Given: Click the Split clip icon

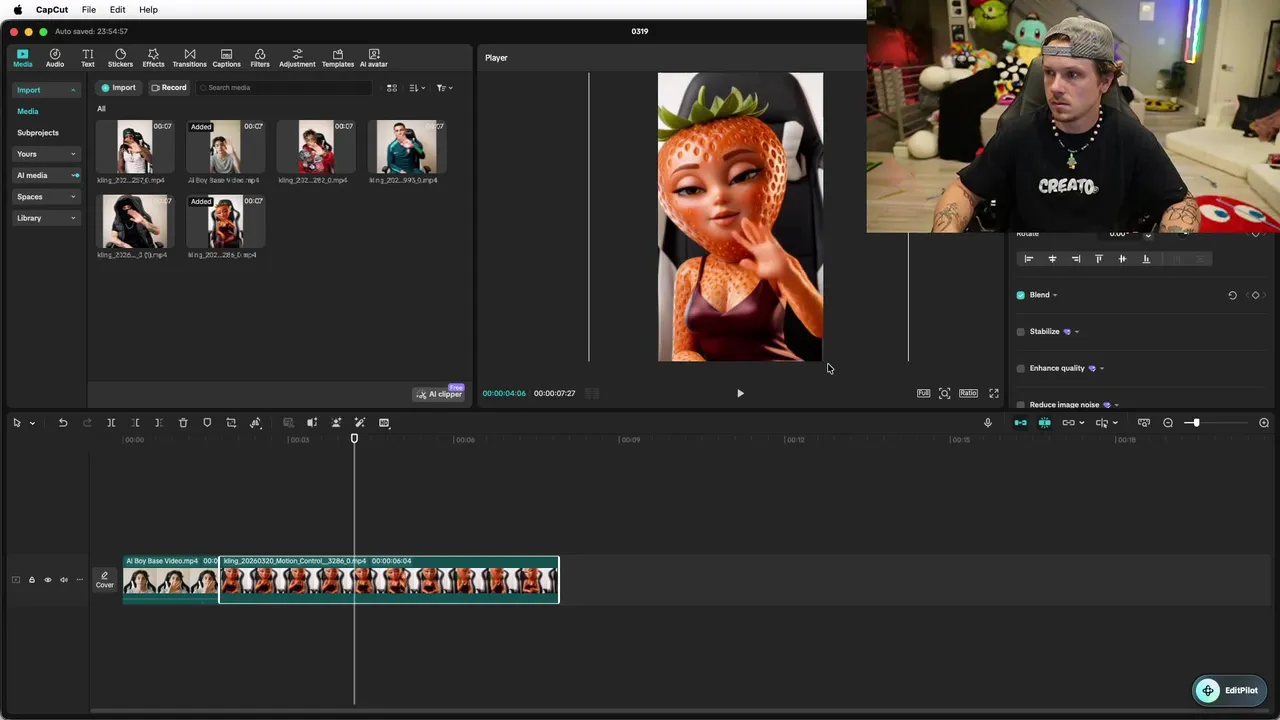Looking at the screenshot, I should tap(111, 423).
